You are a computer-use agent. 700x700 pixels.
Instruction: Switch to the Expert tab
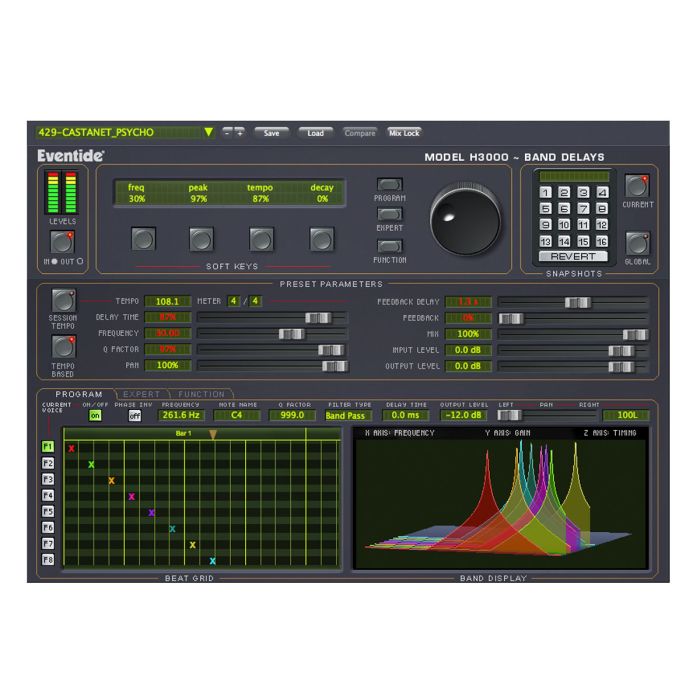click(142, 395)
